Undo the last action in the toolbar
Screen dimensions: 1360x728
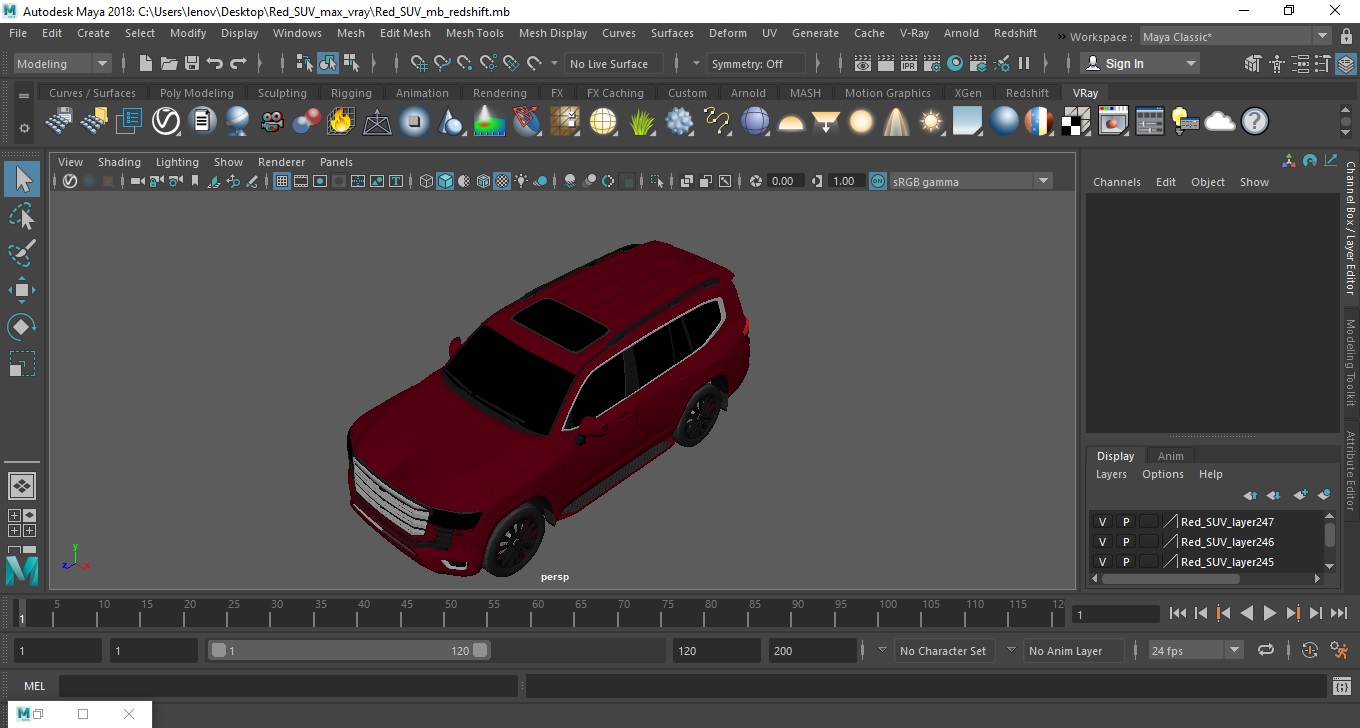tap(215, 63)
